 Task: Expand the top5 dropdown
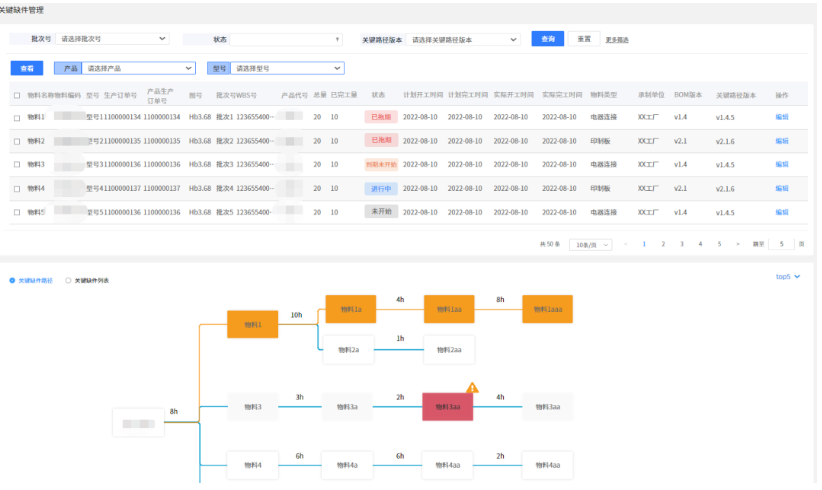point(788,277)
